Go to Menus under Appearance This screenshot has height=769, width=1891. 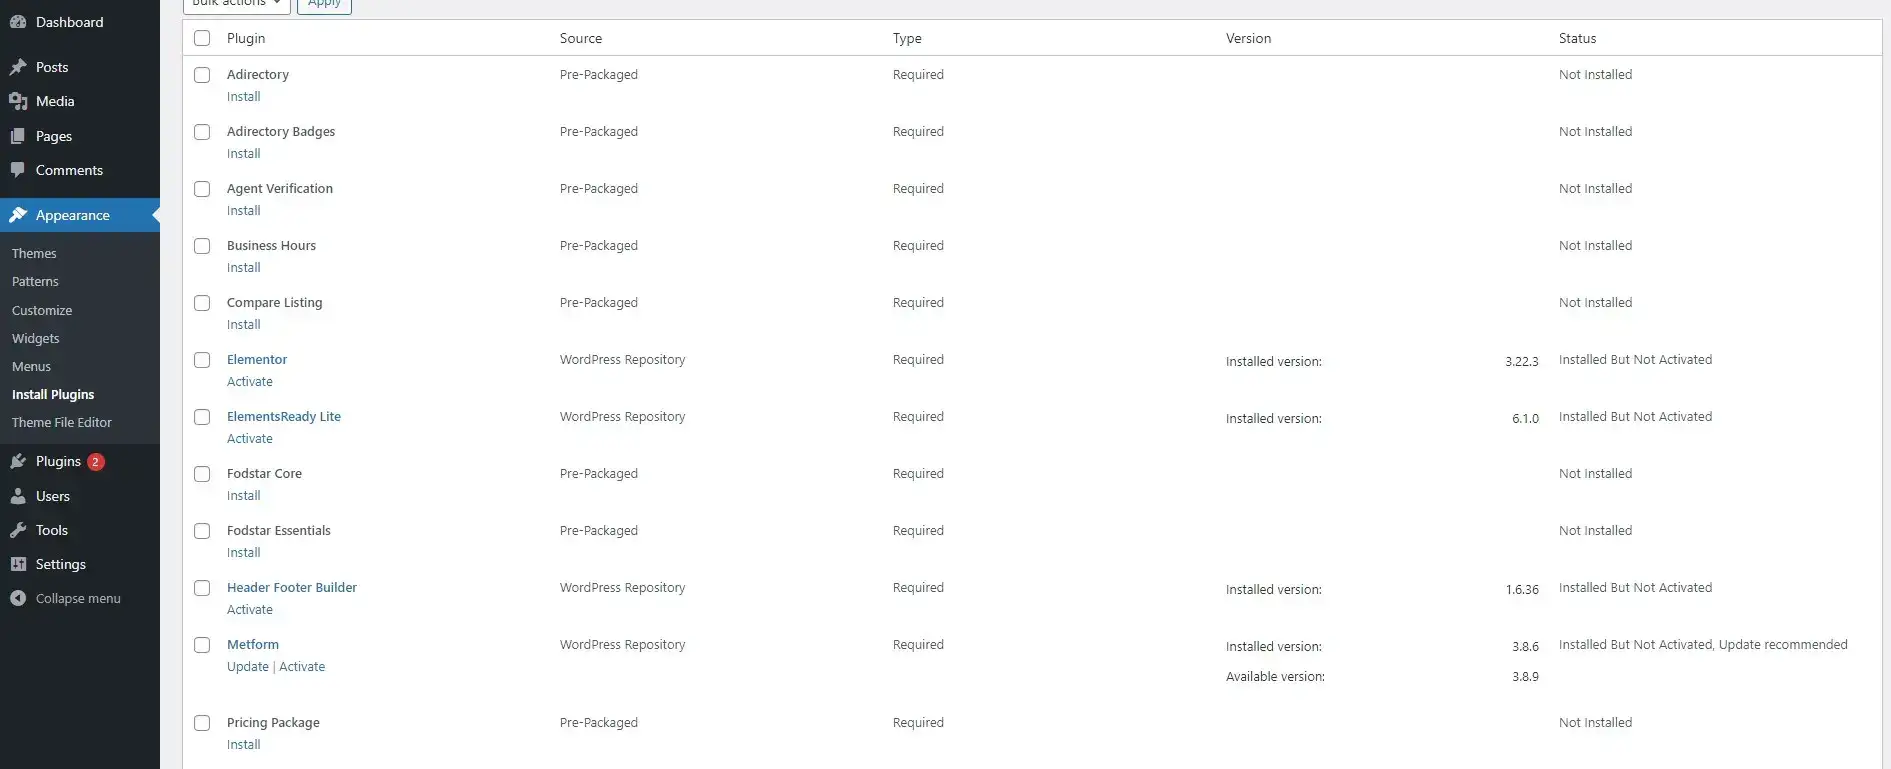(31, 366)
